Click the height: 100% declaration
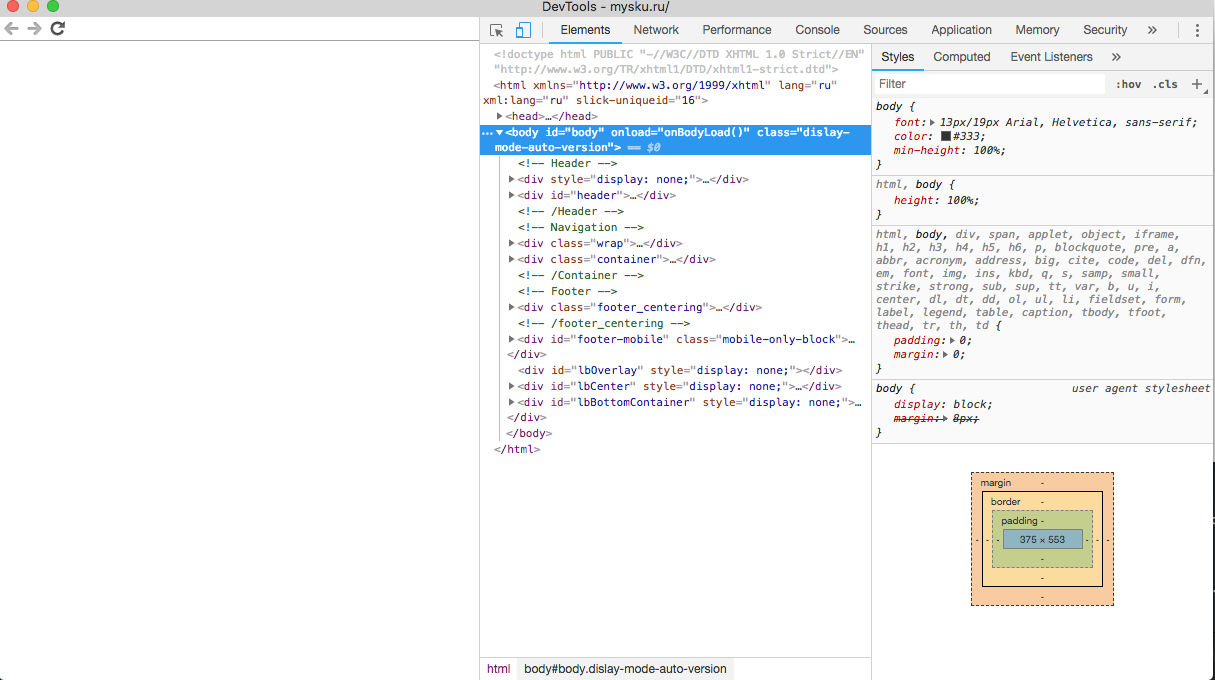1215x680 pixels. click(936, 200)
